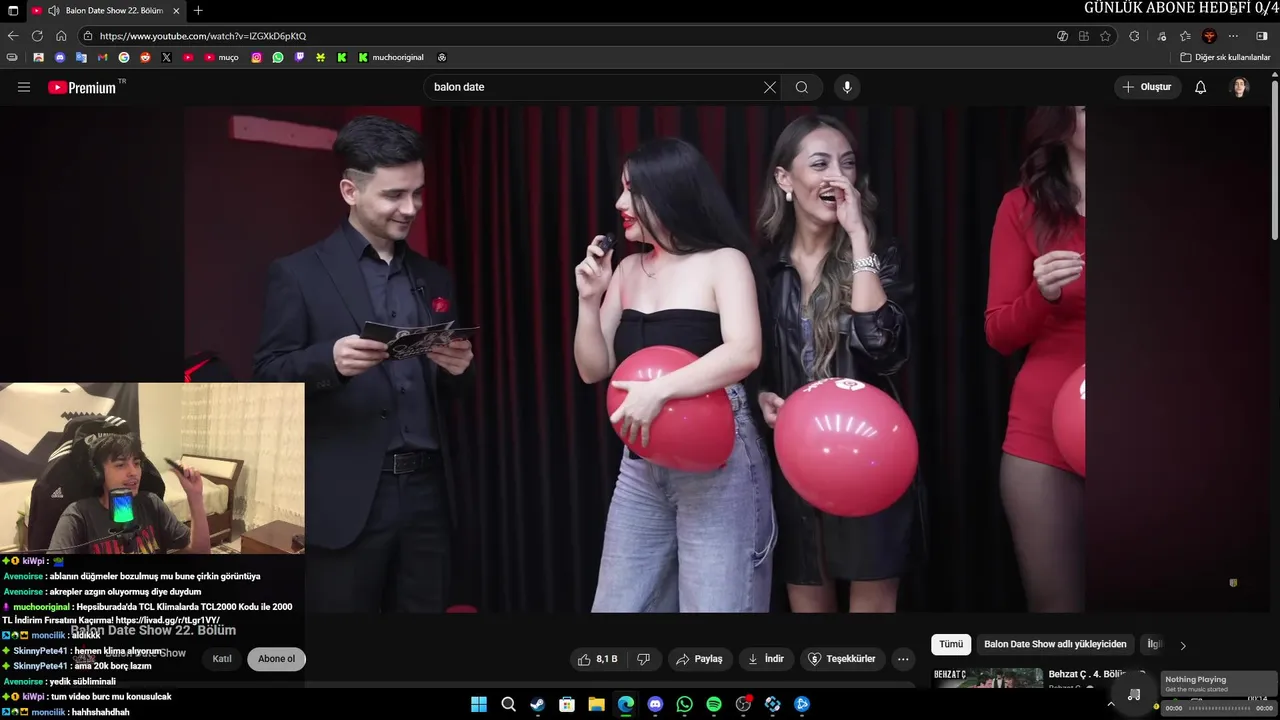Clear the search text with X
This screenshot has width=1280, height=720.
tap(770, 87)
